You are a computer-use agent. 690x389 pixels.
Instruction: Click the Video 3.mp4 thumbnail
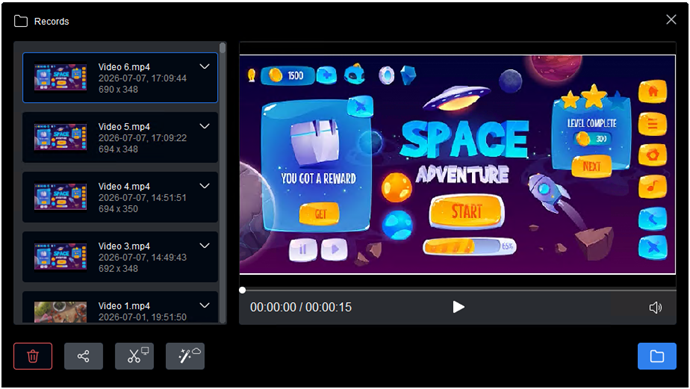click(61, 257)
